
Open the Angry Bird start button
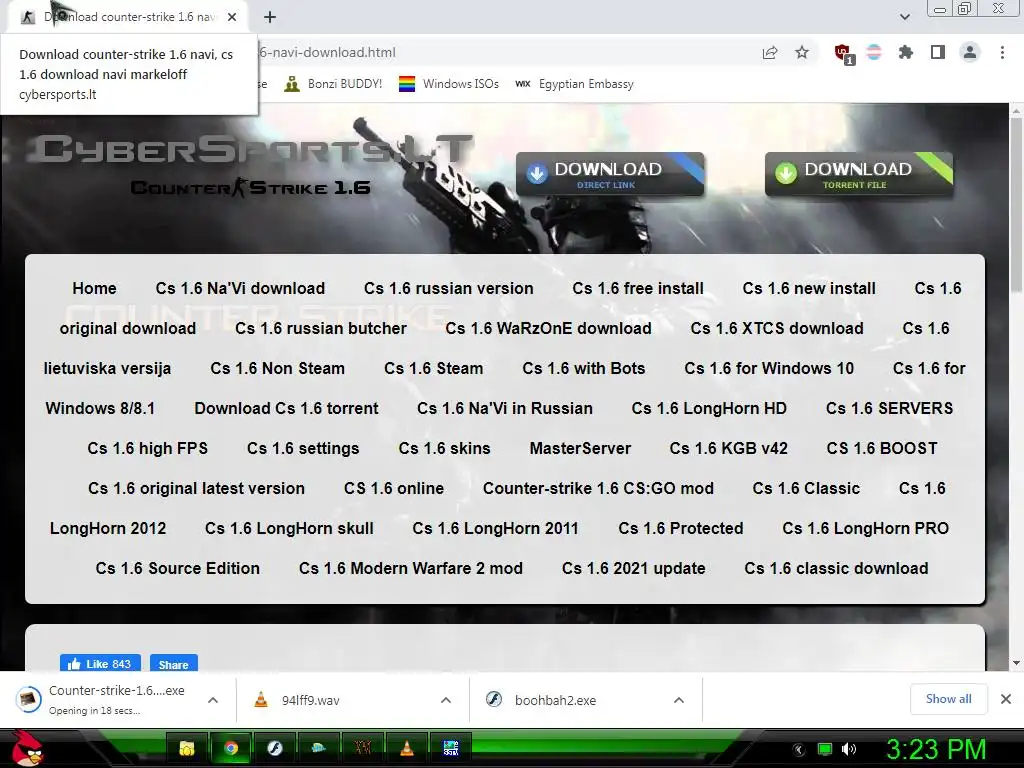pos(27,748)
